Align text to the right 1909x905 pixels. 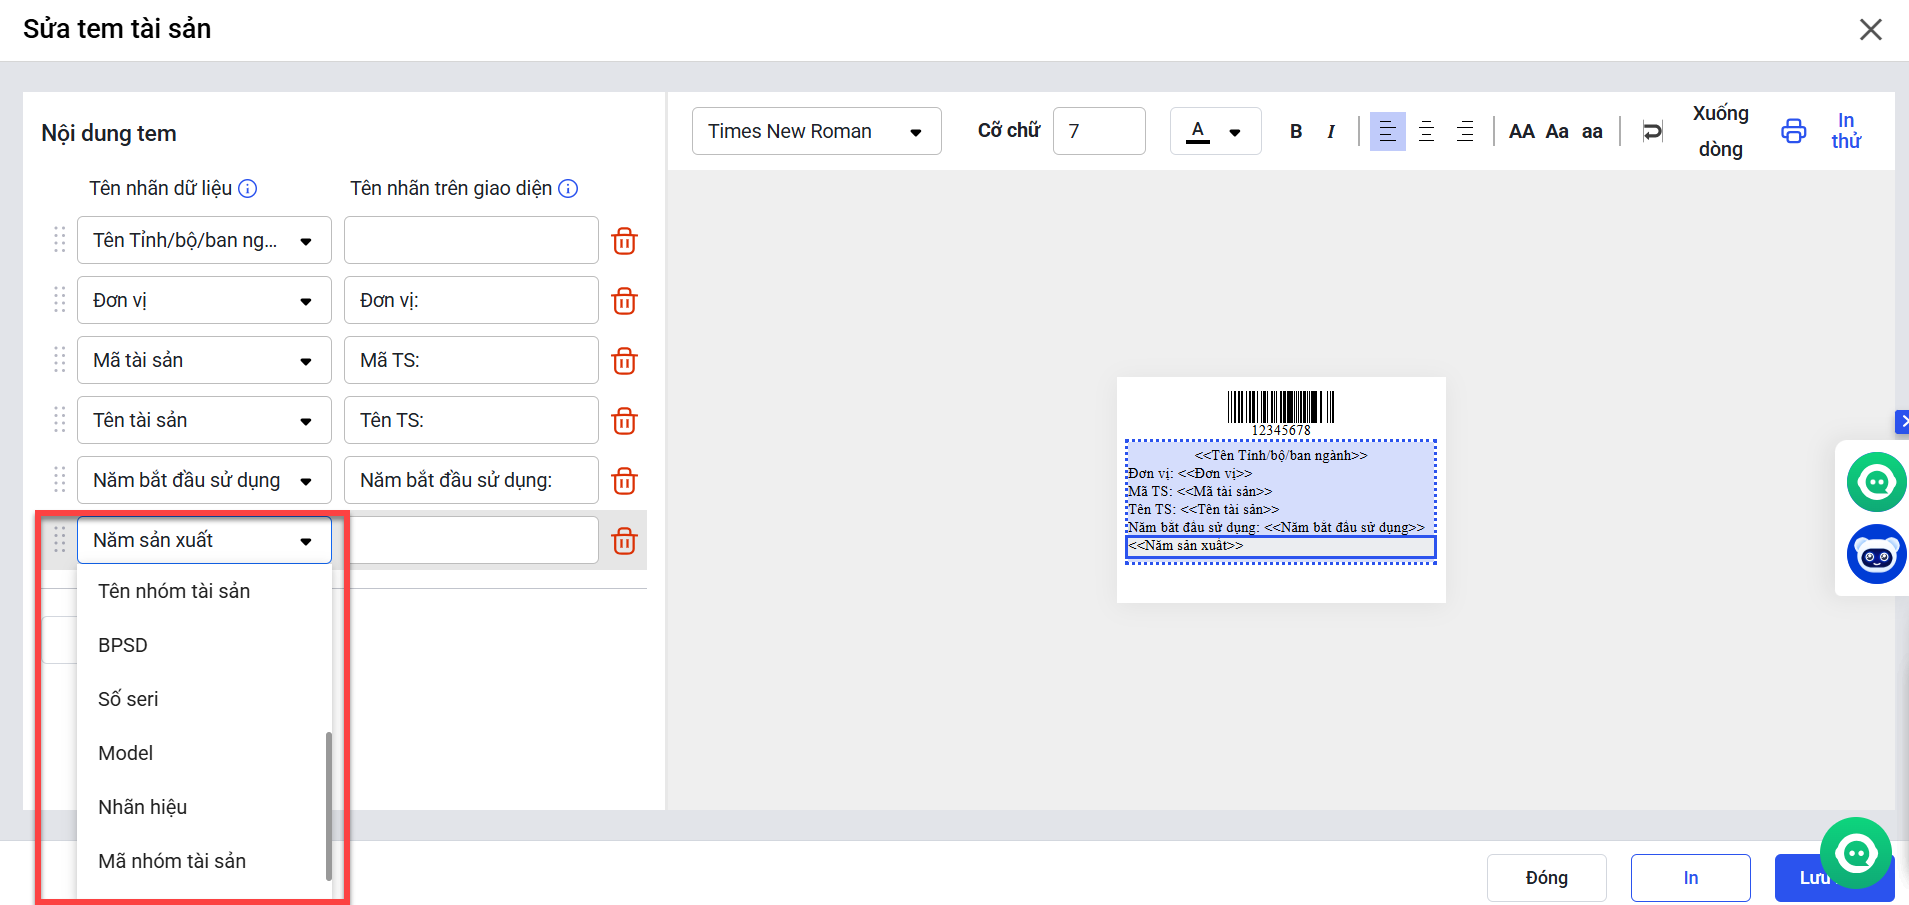pyautogui.click(x=1465, y=131)
